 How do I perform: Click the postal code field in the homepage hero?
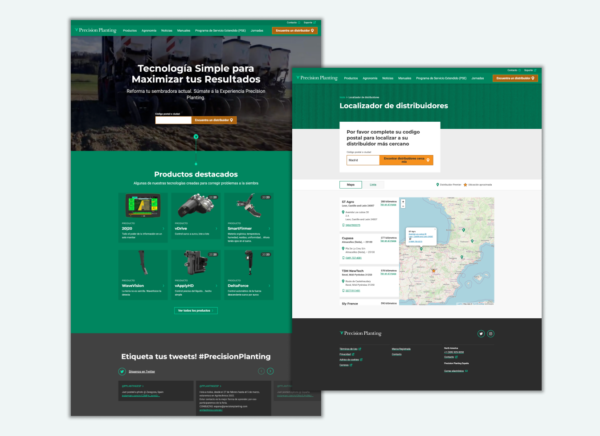(x=173, y=120)
